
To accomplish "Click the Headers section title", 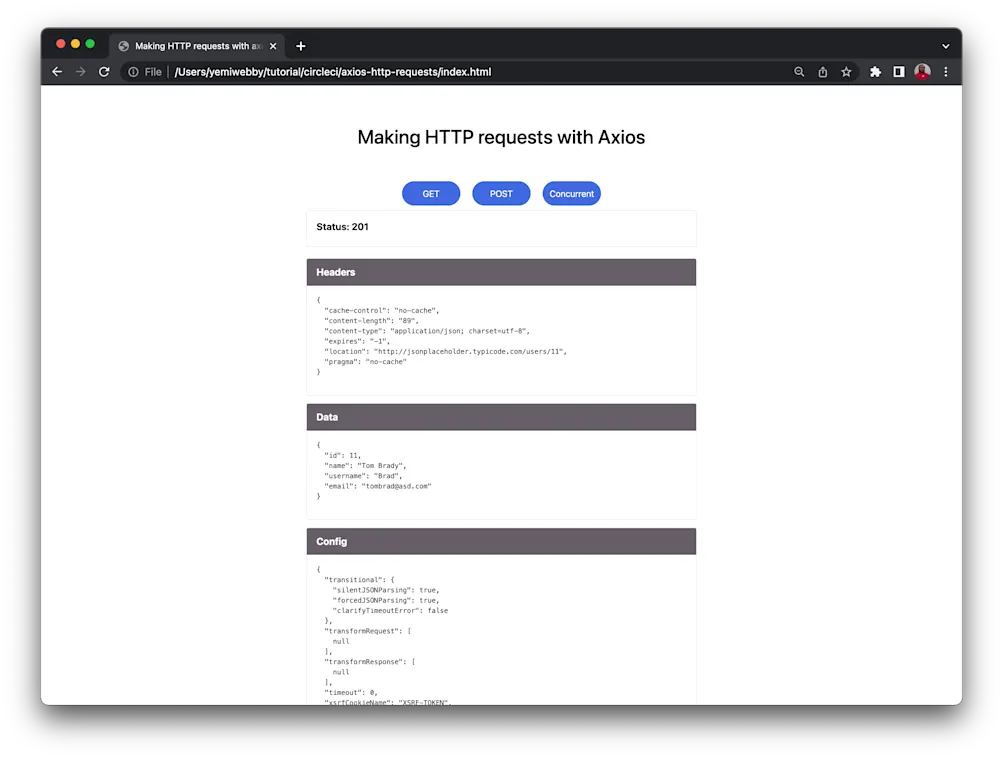I will [x=335, y=272].
